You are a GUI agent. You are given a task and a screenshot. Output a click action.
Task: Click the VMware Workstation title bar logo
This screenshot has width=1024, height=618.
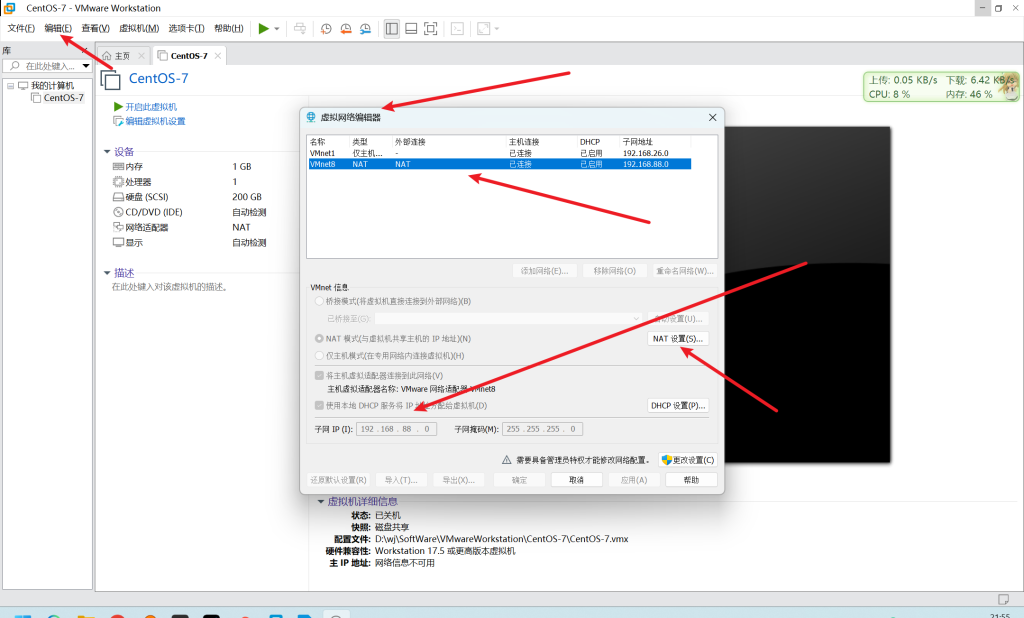pyautogui.click(x=9, y=8)
